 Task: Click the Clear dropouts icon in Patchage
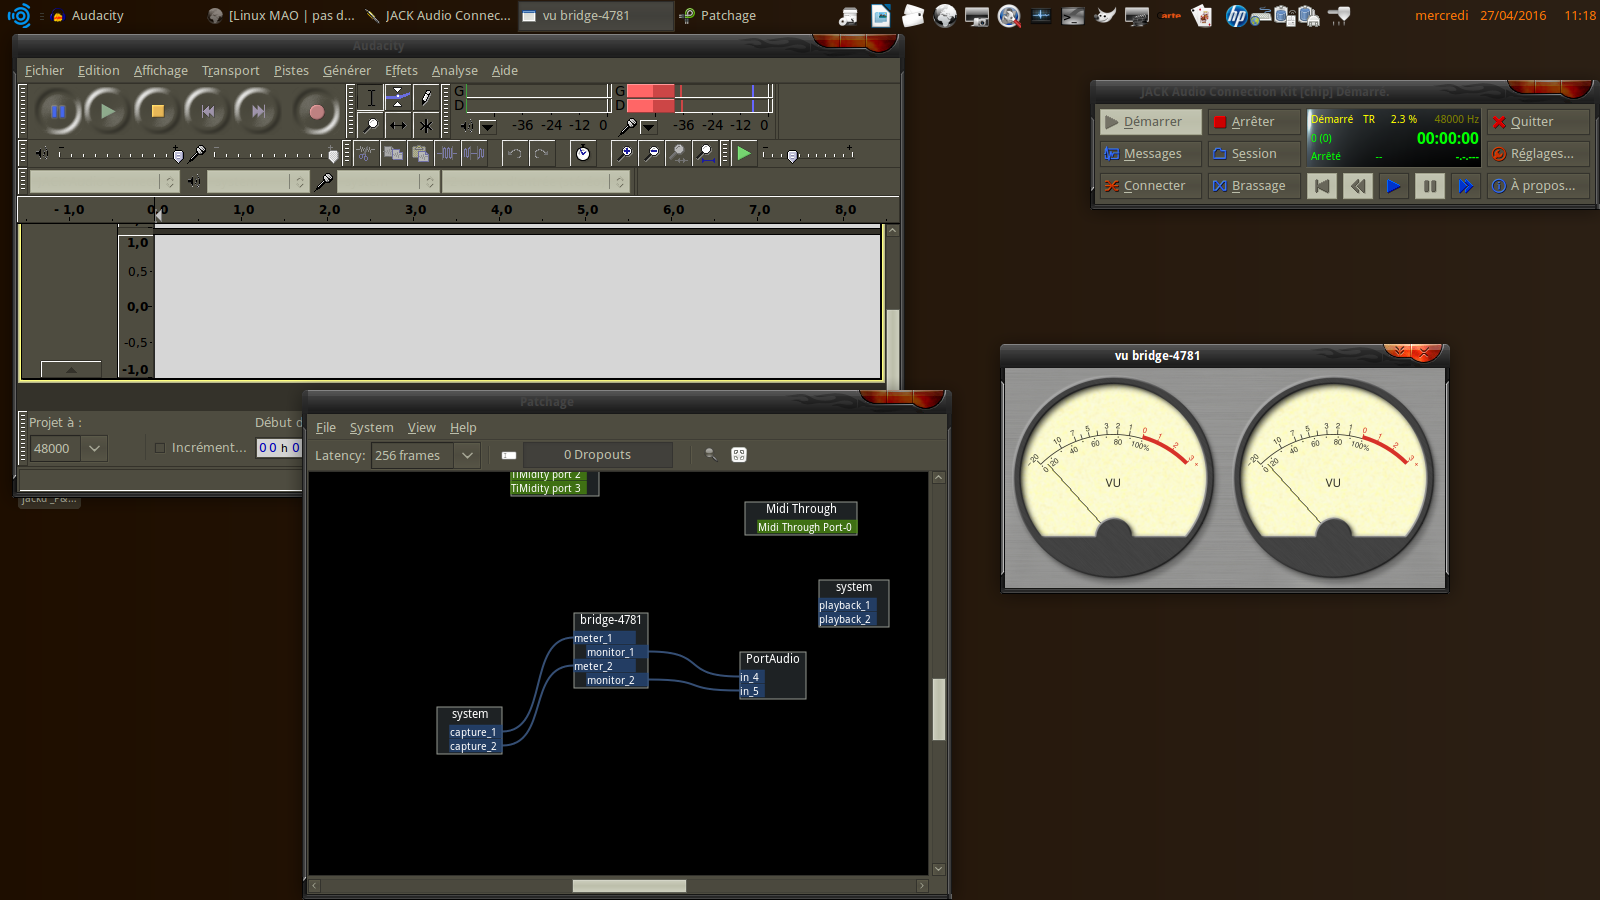[509, 455]
